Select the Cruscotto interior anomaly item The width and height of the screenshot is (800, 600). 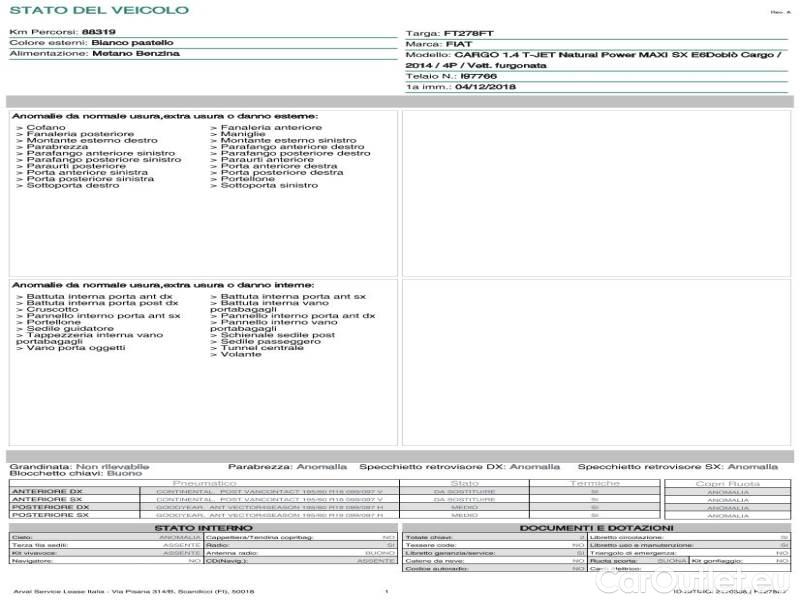pos(52,310)
